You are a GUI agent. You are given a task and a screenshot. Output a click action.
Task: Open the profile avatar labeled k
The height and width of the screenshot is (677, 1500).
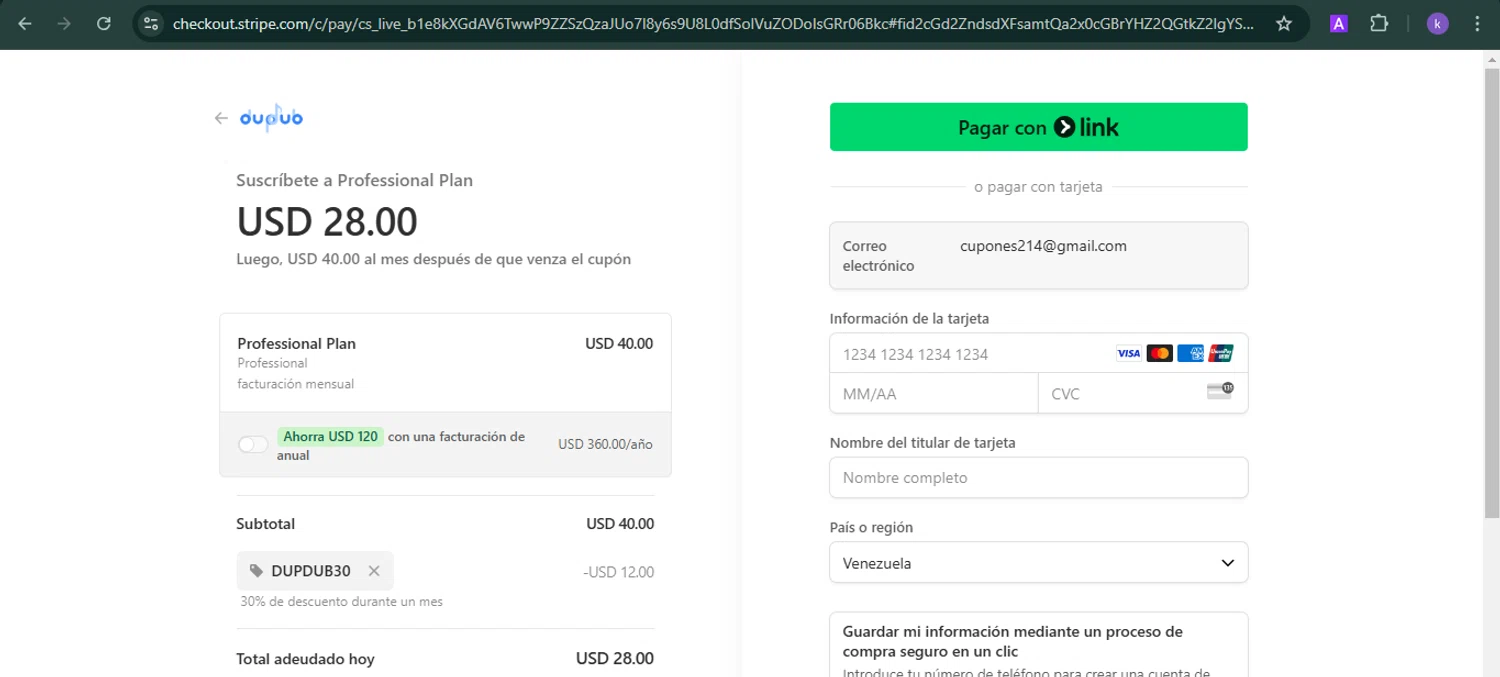tap(1437, 24)
